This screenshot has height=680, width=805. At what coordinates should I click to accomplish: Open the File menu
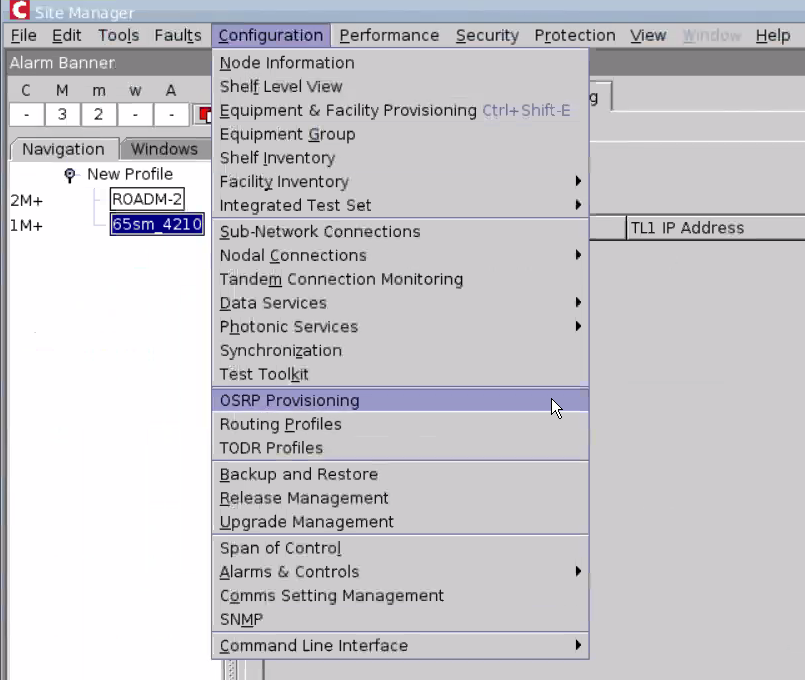tap(24, 35)
